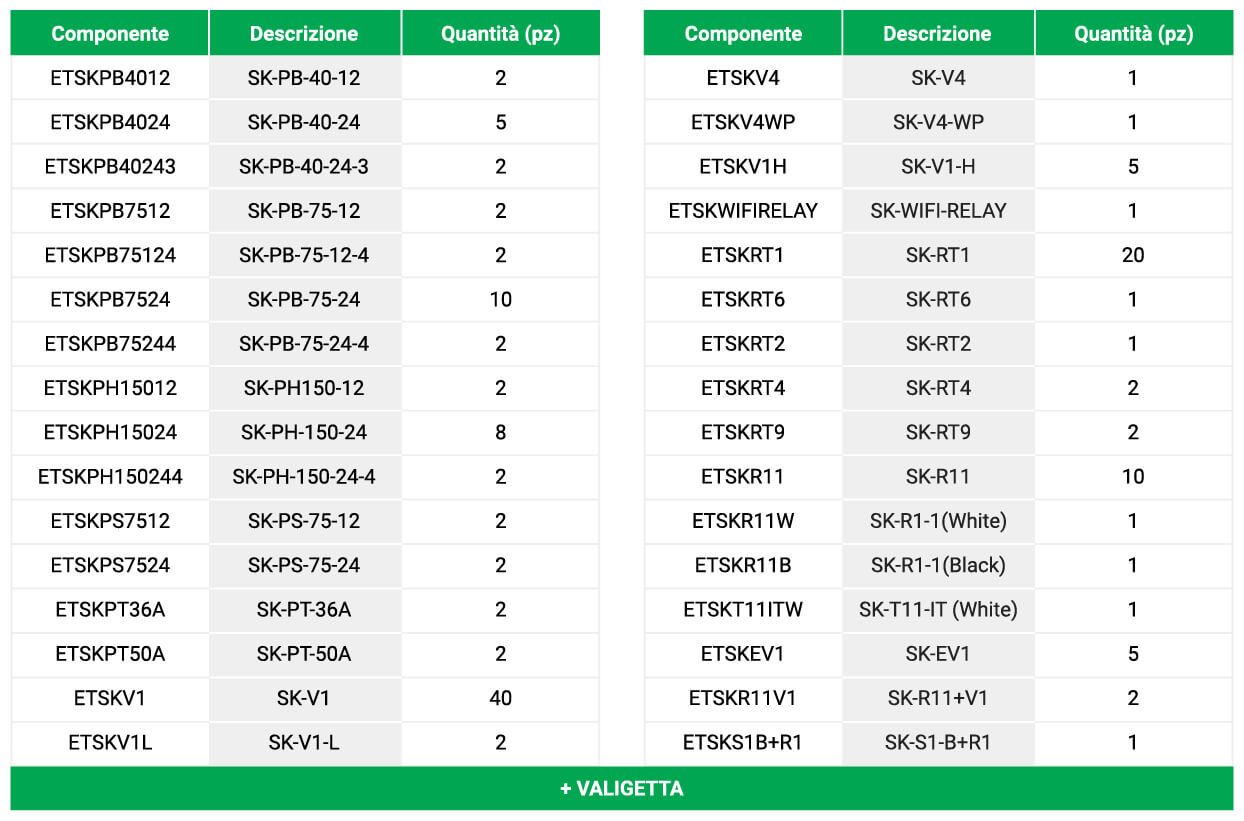Click the left Descrizione column header
The height and width of the screenshot is (821, 1244).
pyautogui.click(x=304, y=33)
